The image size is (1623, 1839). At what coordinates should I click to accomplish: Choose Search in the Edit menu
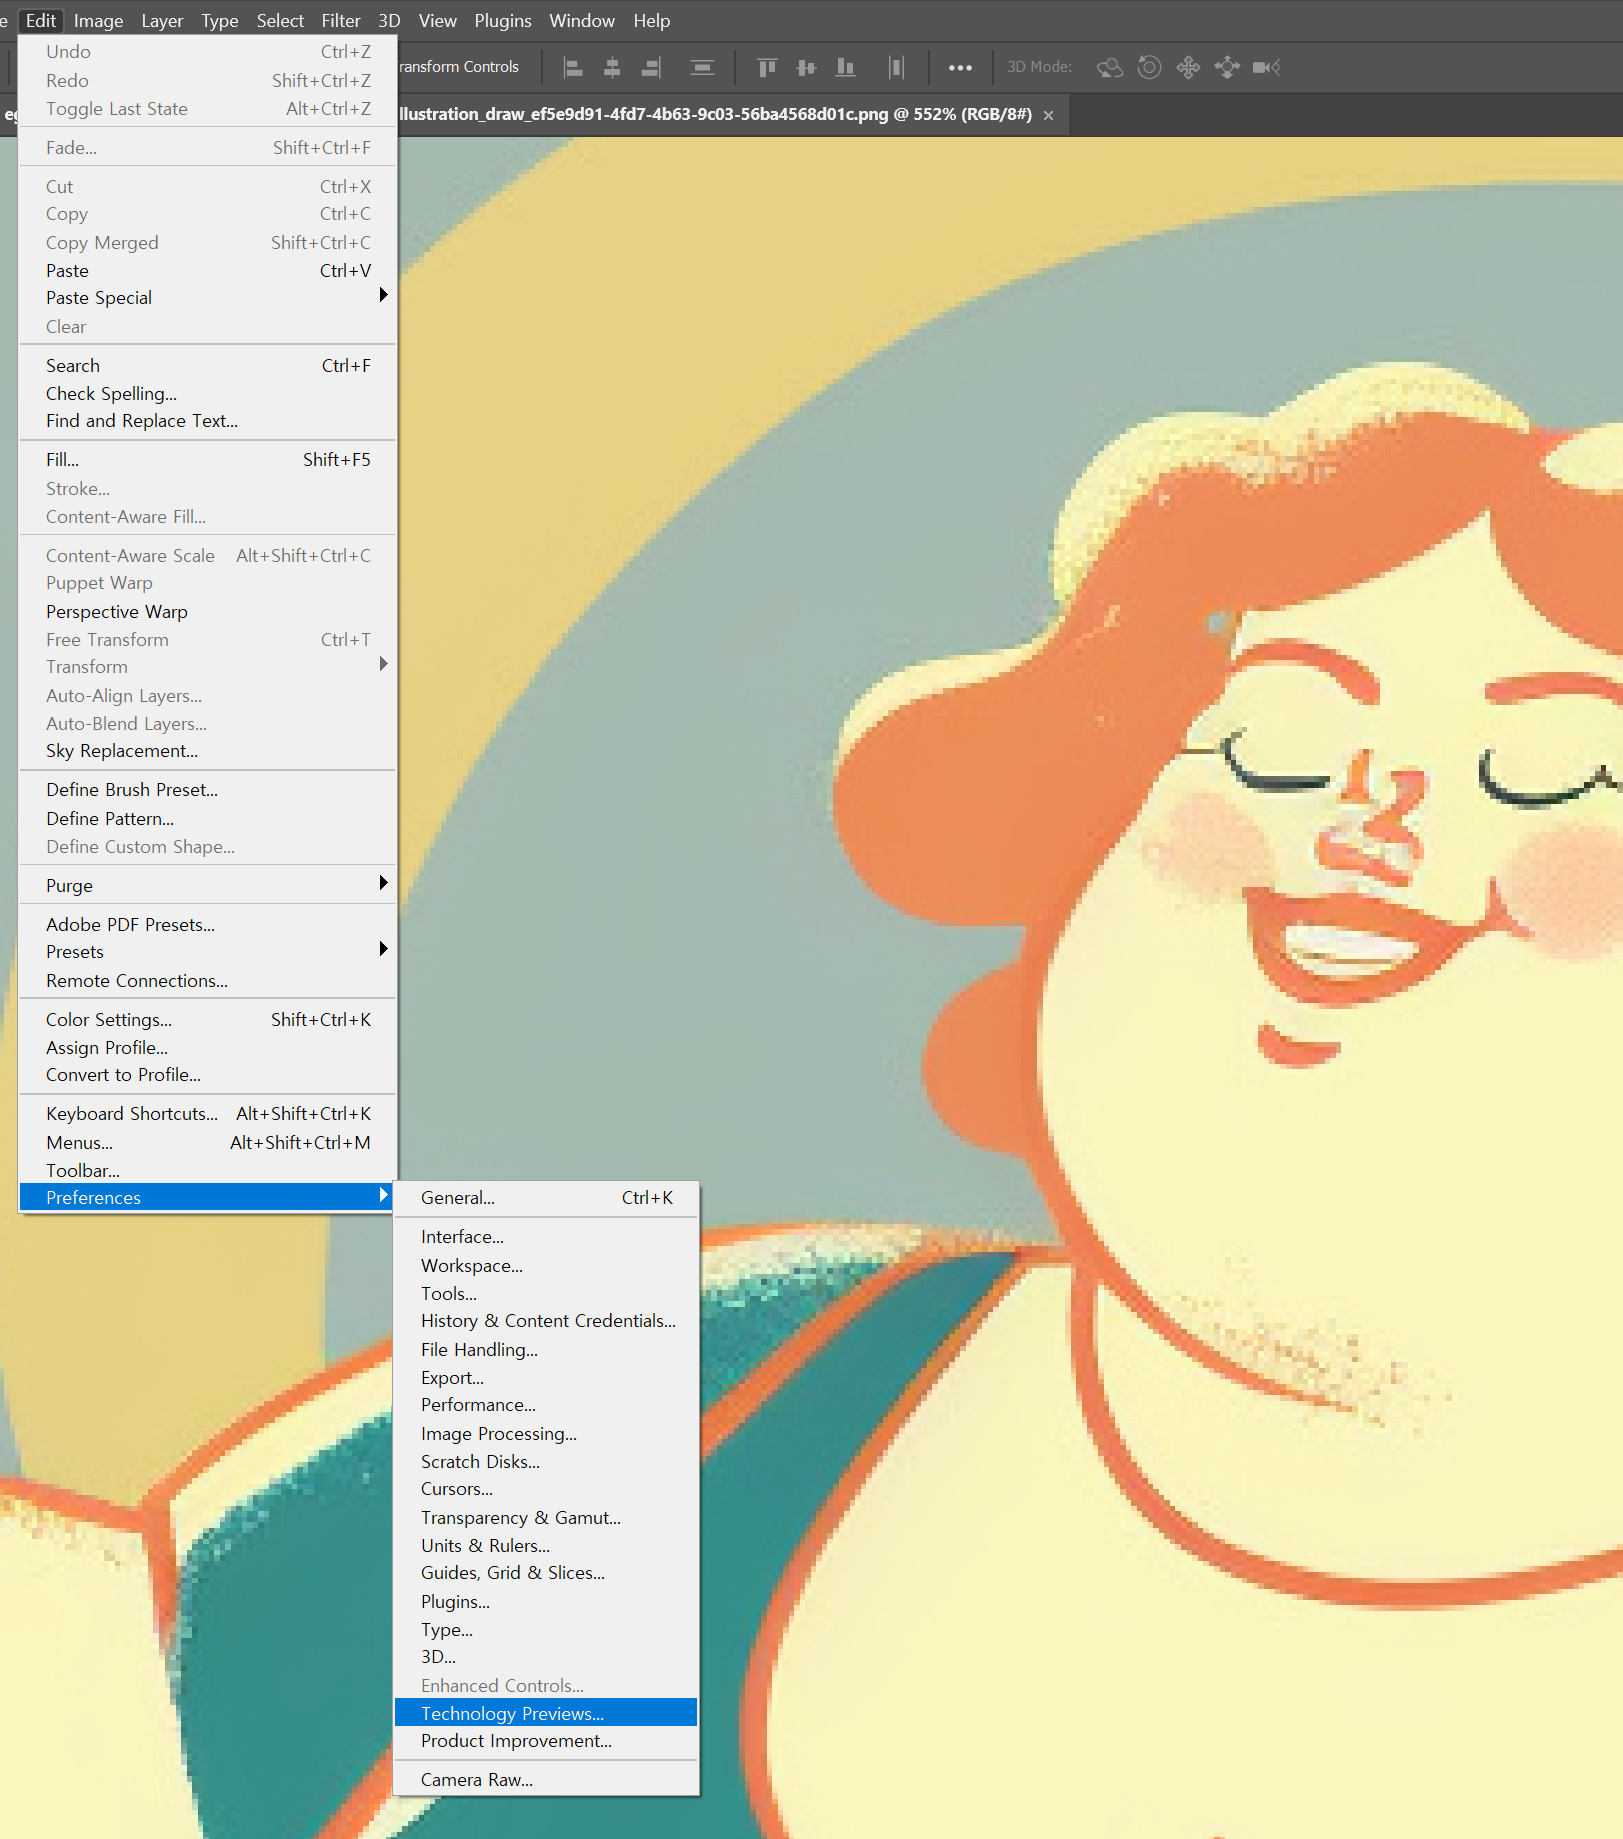coord(208,366)
